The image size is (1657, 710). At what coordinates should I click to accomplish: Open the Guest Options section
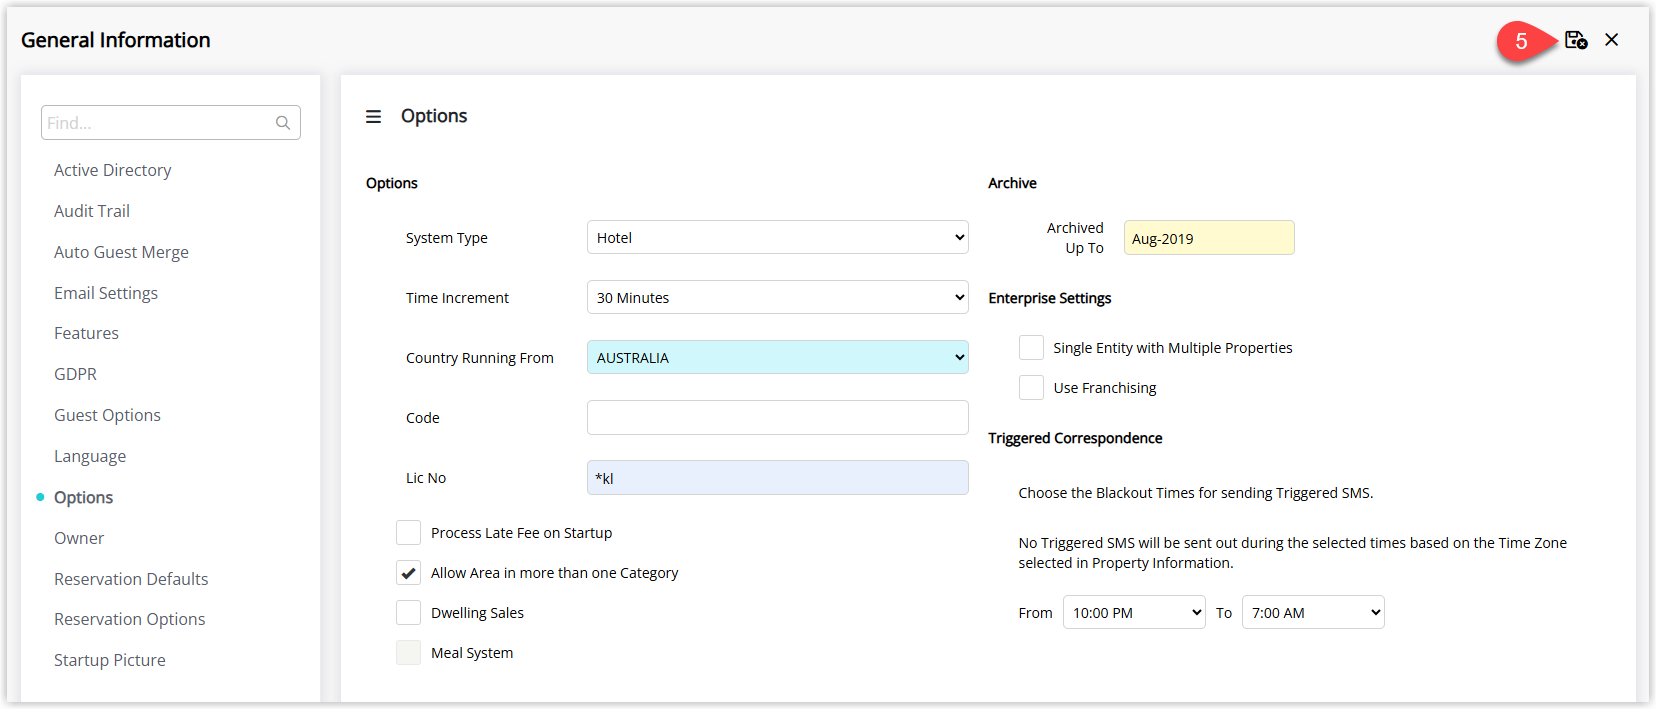pyautogui.click(x=107, y=415)
